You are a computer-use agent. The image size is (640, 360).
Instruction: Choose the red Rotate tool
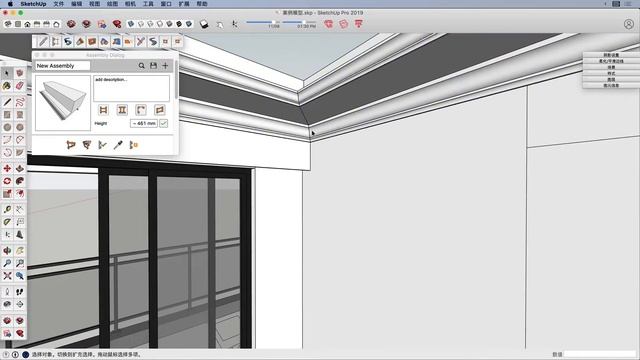7,181
